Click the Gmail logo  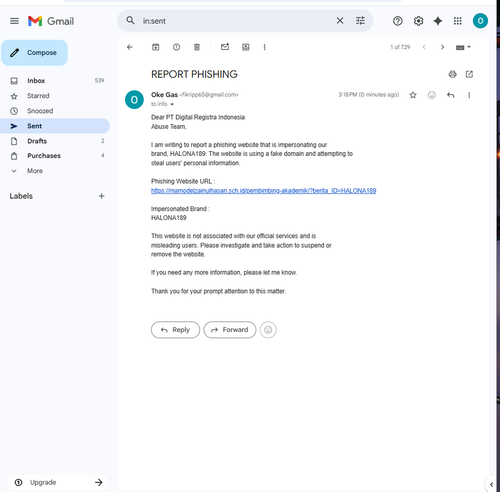coord(51,21)
